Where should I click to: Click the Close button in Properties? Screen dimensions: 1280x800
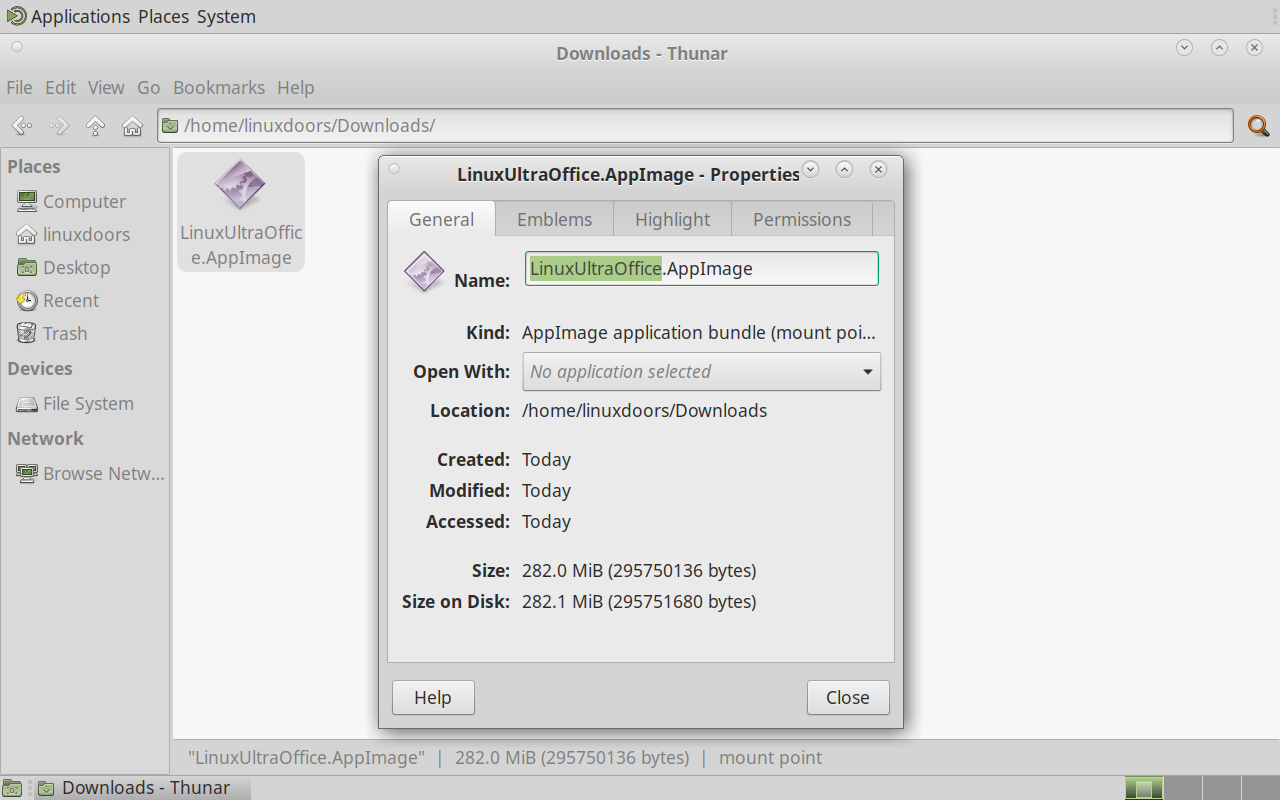click(848, 697)
